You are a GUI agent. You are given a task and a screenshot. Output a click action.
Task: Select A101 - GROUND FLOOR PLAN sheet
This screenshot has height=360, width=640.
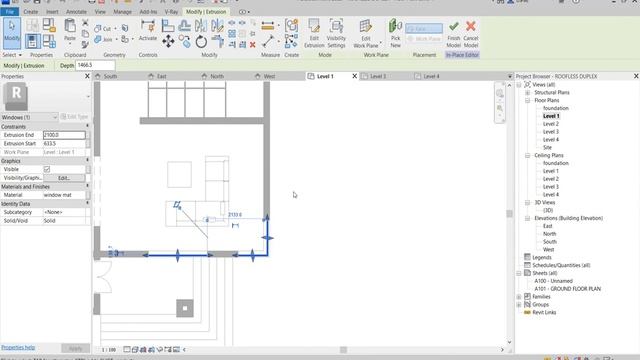[567, 289]
